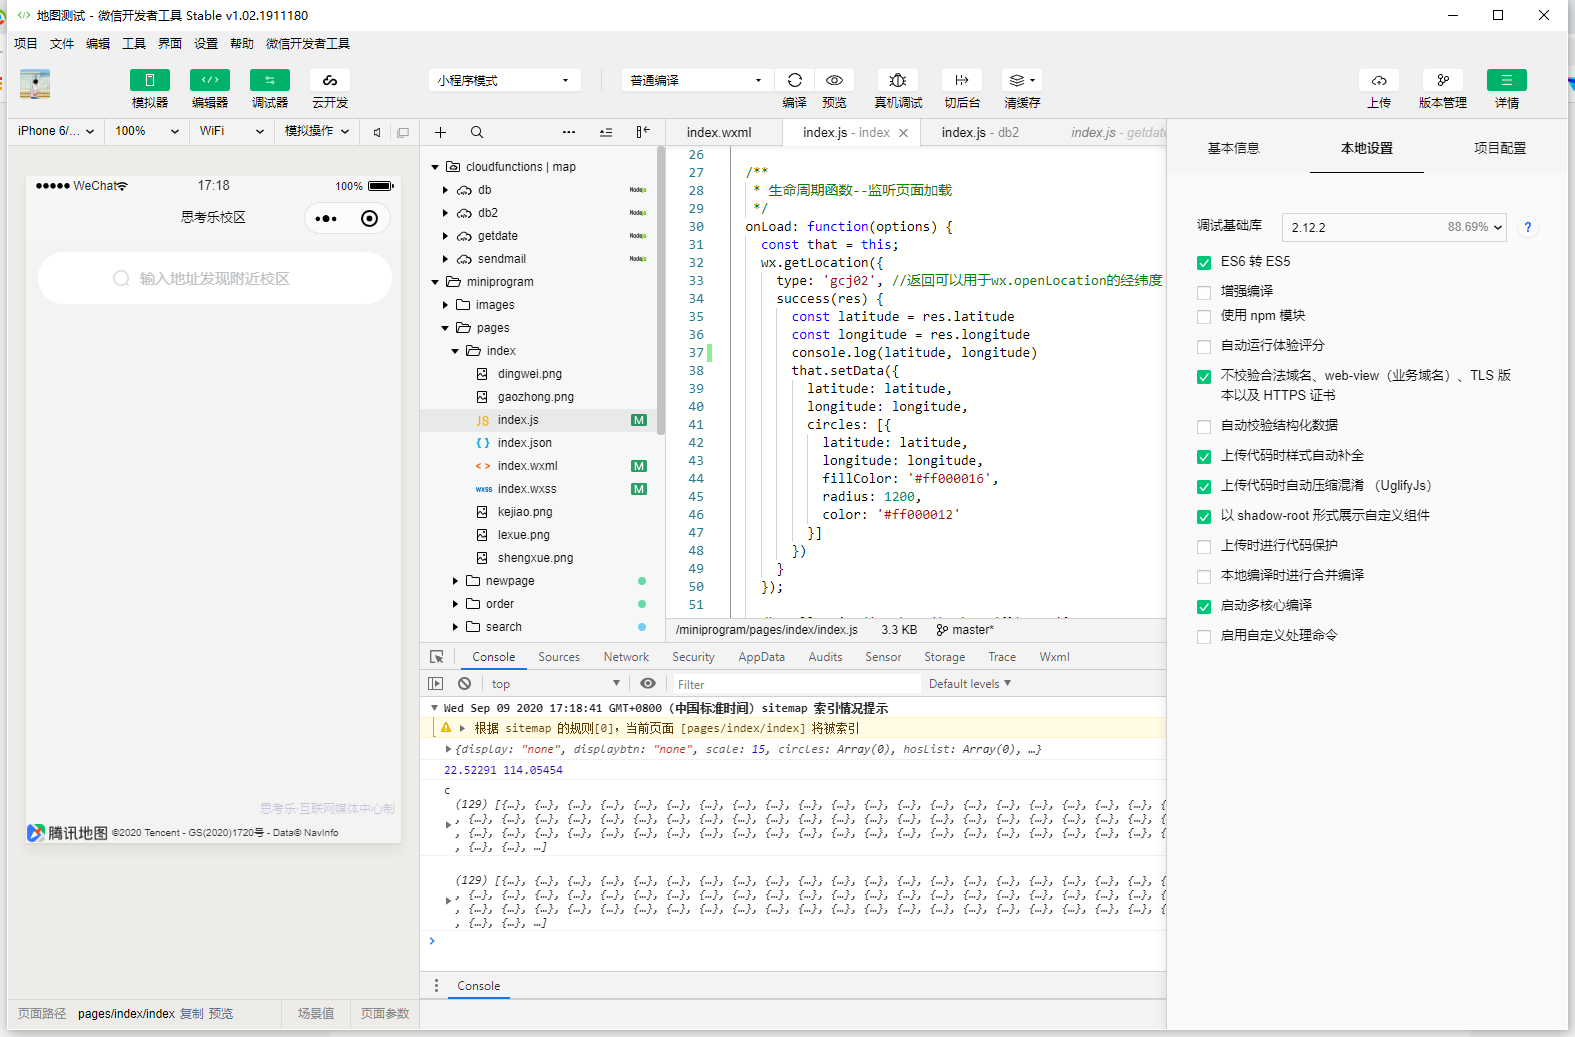Enable 使用 npm 模块 checkbox

click(x=1204, y=316)
